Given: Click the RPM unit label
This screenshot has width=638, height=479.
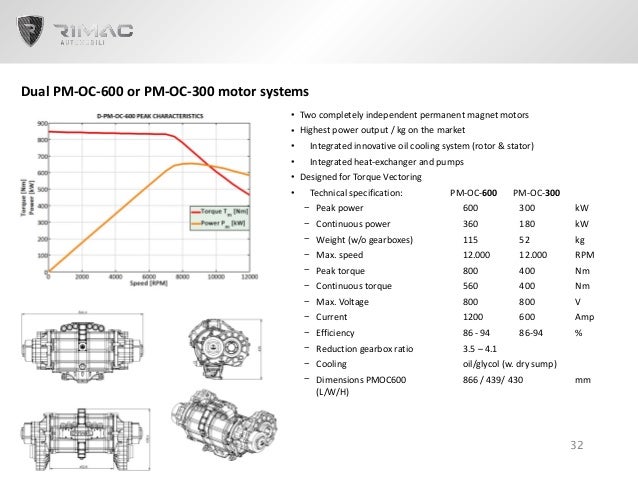Looking at the screenshot, I should click(x=585, y=255).
